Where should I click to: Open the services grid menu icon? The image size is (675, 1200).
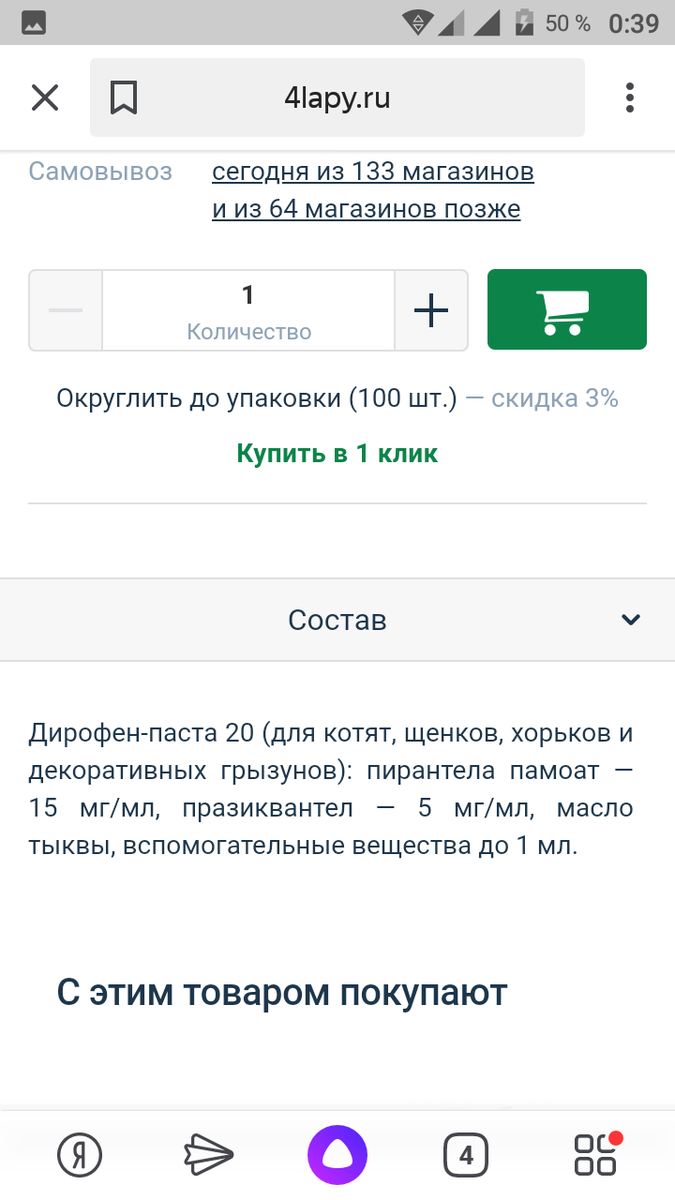[x=597, y=1157]
